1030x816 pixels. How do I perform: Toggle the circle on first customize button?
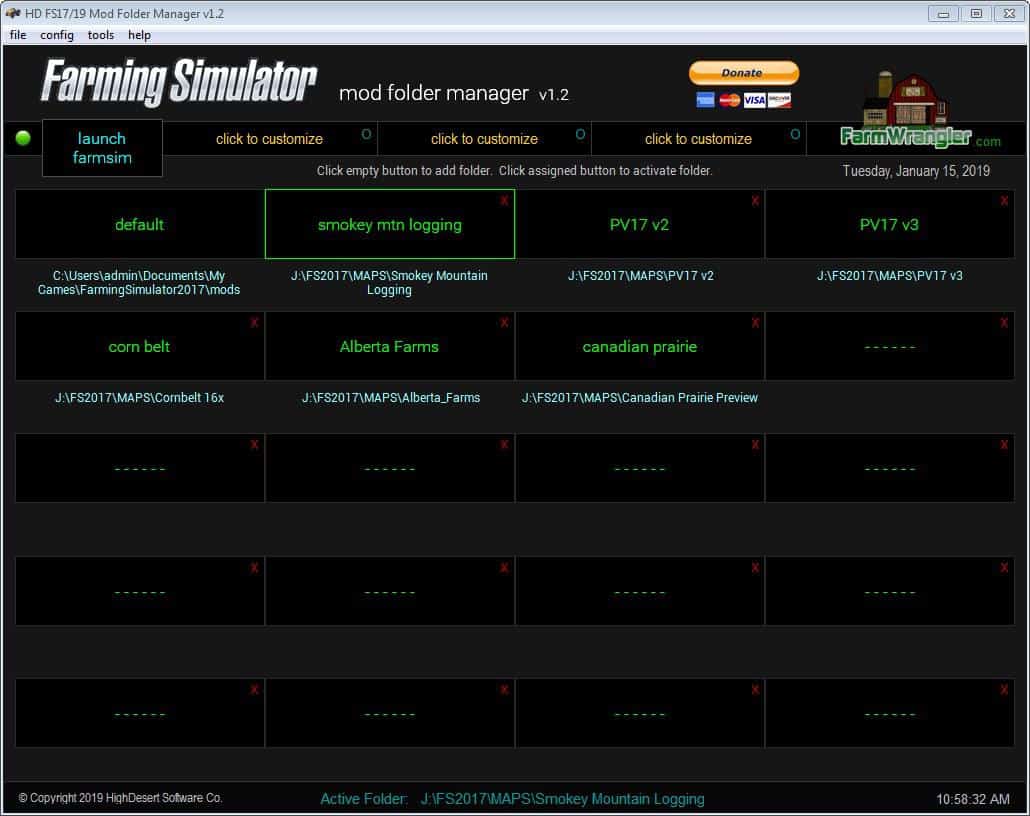point(366,134)
